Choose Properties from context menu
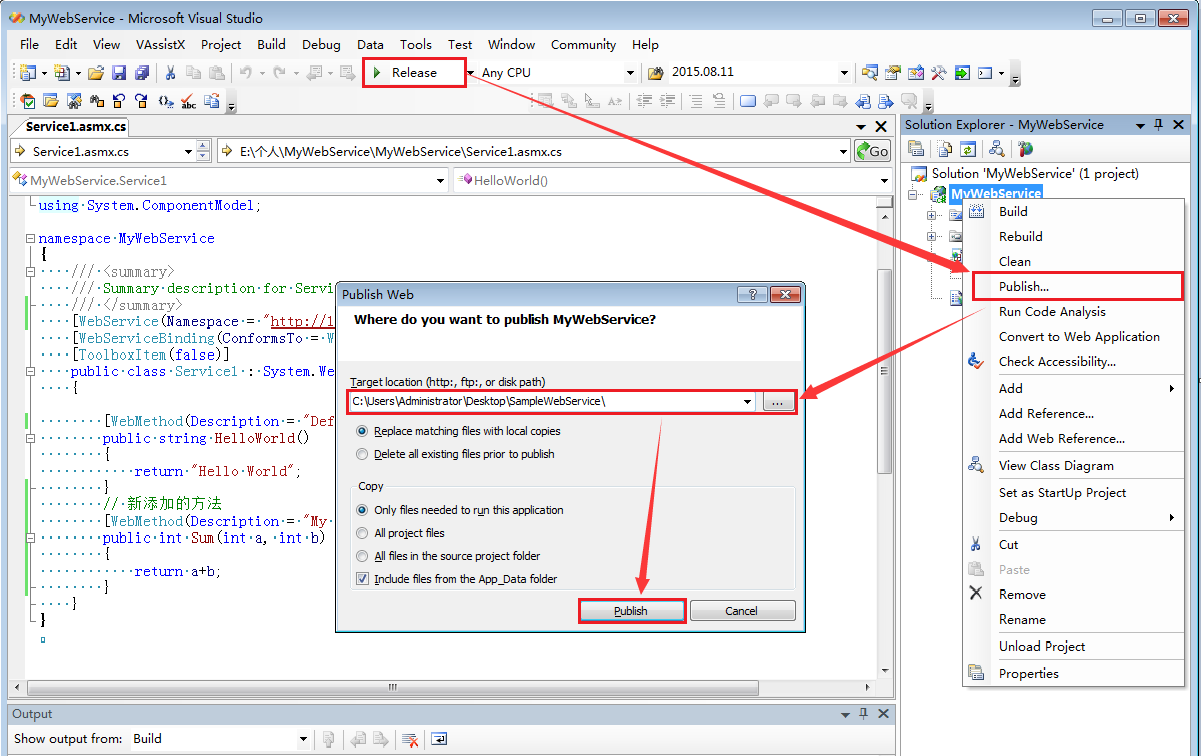 pyautogui.click(x=1074, y=673)
